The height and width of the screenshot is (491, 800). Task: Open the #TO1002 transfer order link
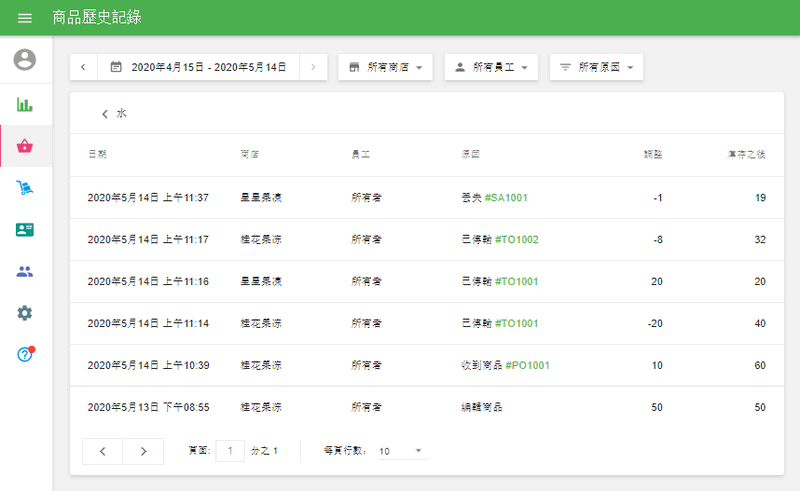(516, 240)
